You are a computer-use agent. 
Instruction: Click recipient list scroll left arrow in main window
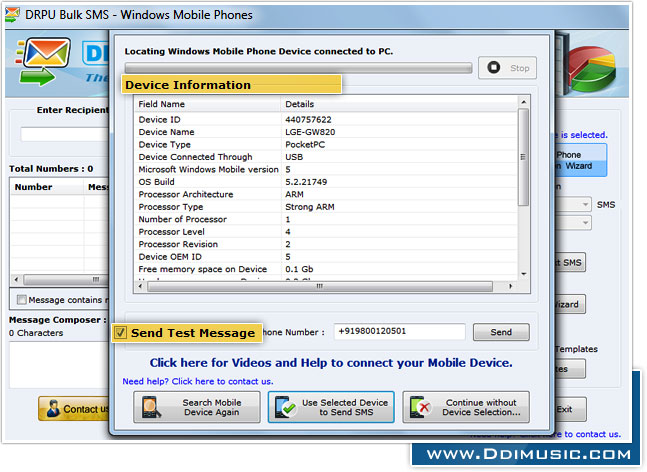click(16, 279)
